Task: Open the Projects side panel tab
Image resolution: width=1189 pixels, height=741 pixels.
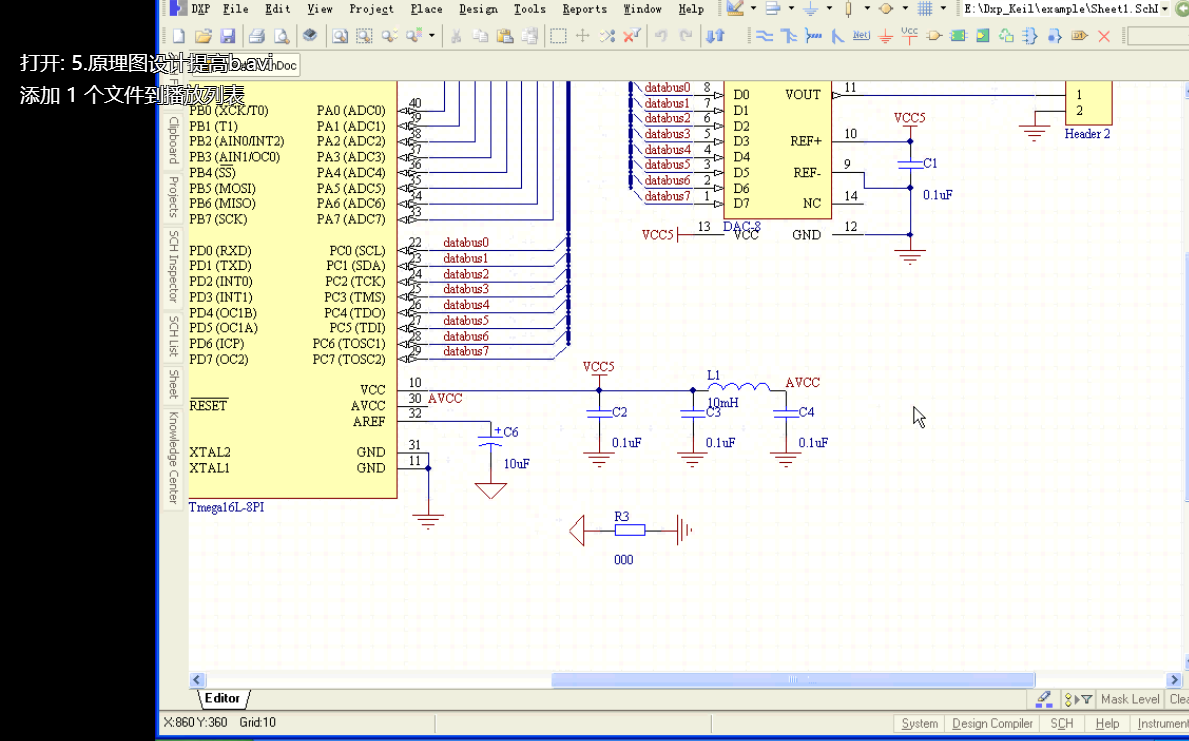Action: point(174,196)
